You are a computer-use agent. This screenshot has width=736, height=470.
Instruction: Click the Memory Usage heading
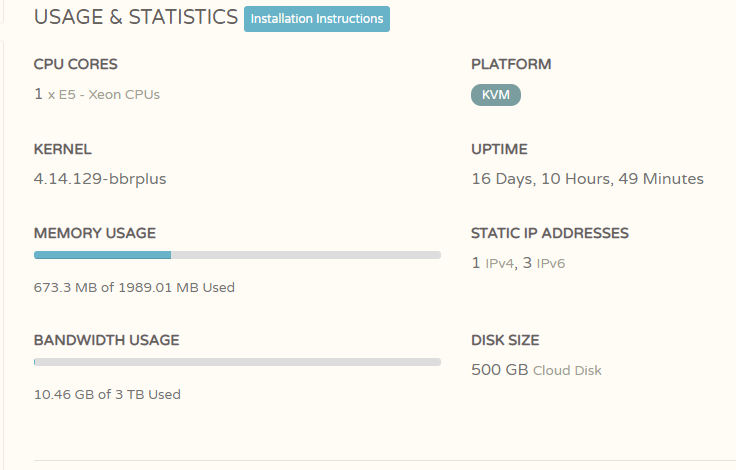click(95, 233)
